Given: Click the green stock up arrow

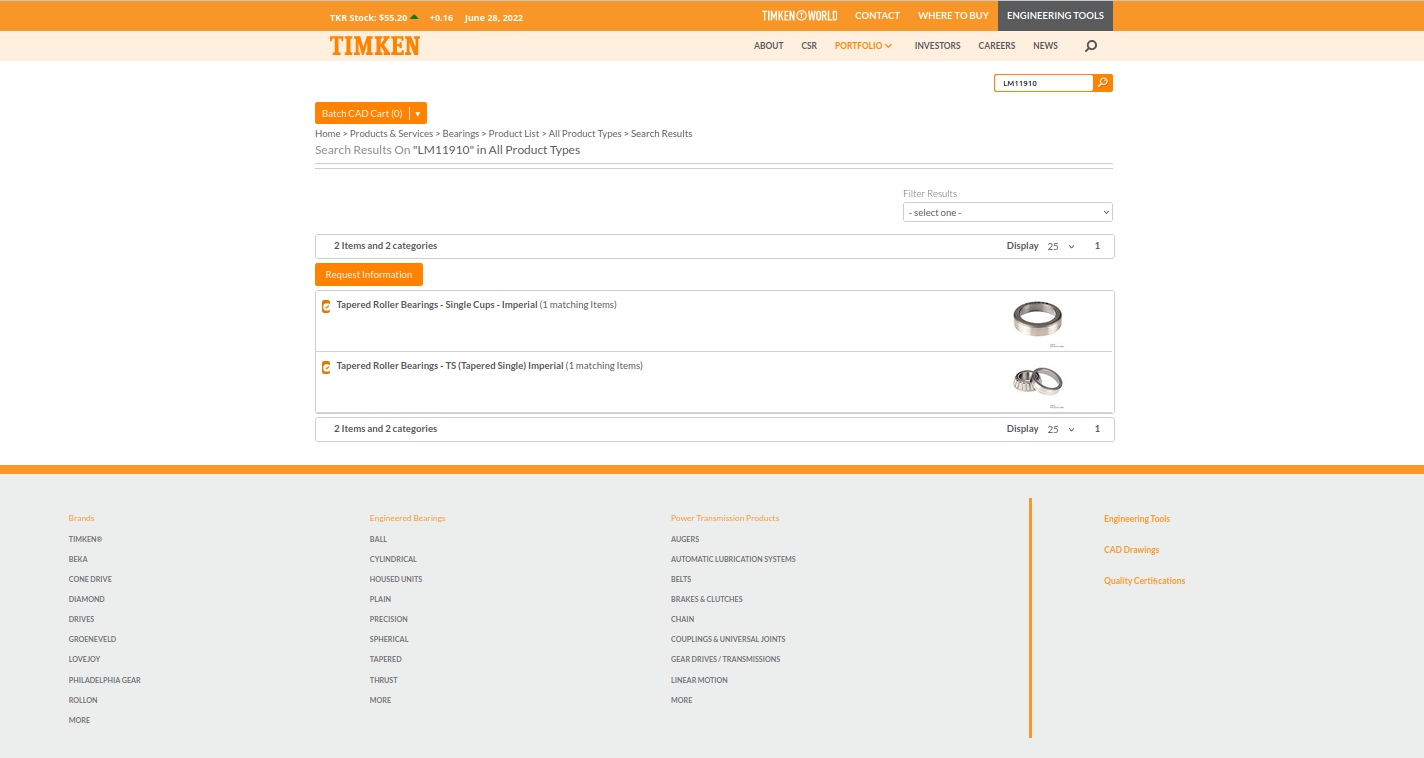Looking at the screenshot, I should tap(414, 16).
